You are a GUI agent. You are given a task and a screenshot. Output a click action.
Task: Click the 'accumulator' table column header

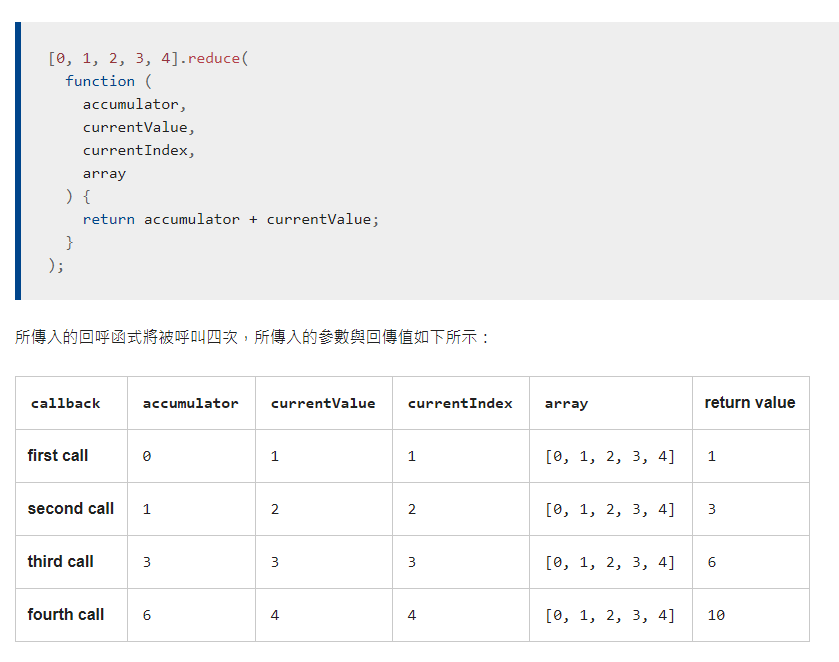(190, 404)
